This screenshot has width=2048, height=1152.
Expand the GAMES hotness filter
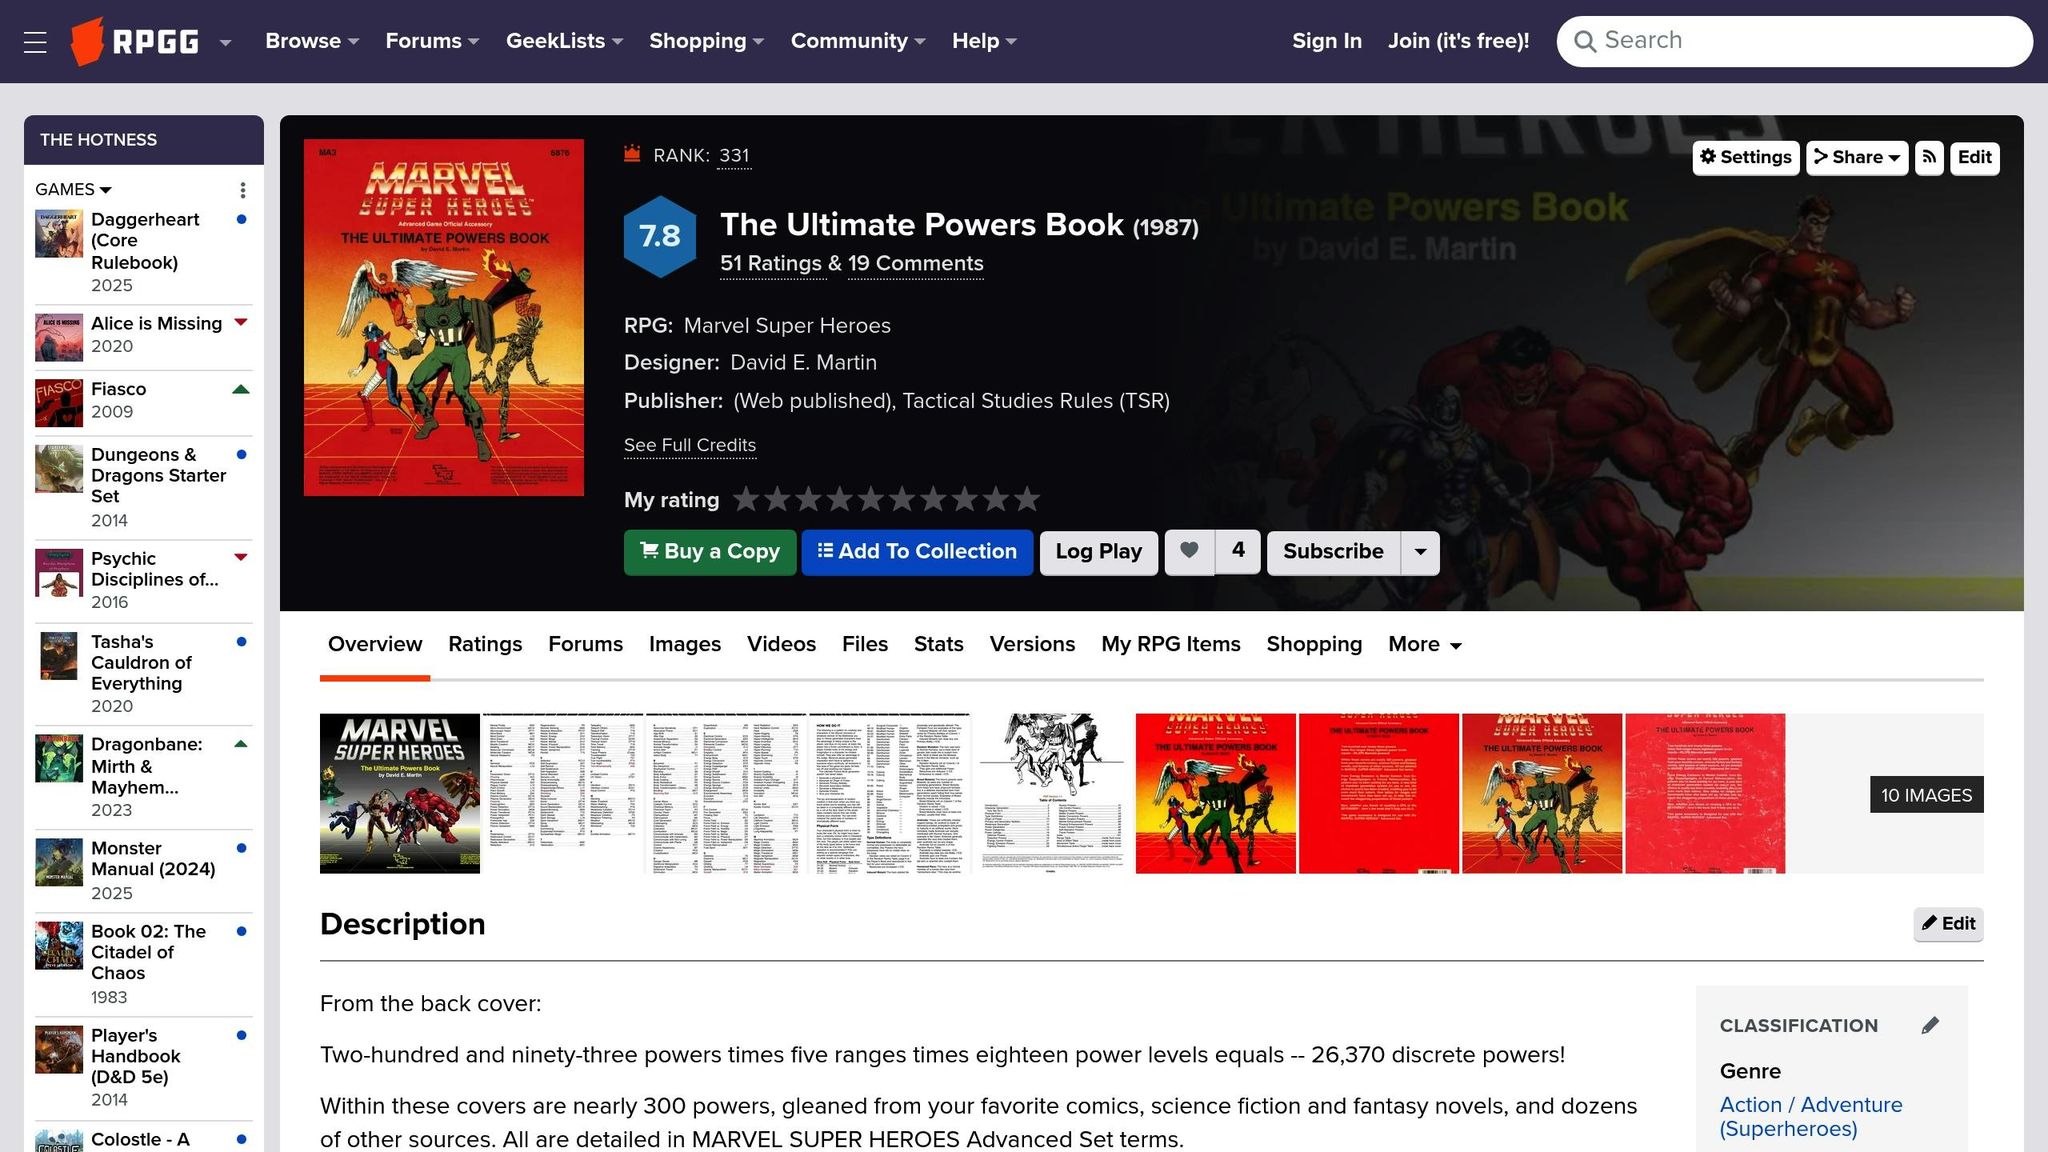click(x=73, y=190)
